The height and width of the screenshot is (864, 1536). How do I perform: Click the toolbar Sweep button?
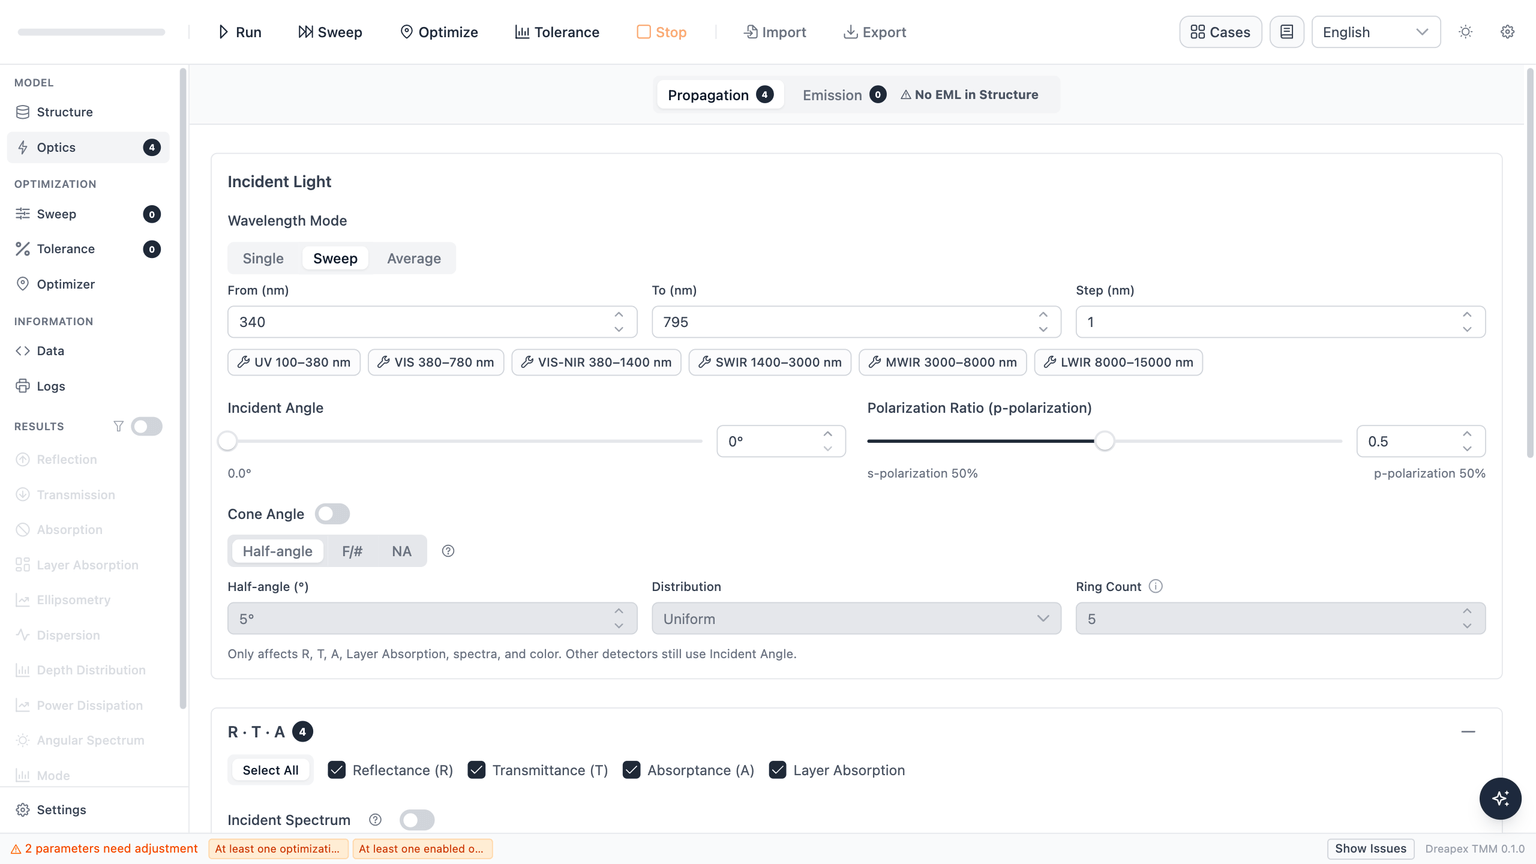pos(330,32)
